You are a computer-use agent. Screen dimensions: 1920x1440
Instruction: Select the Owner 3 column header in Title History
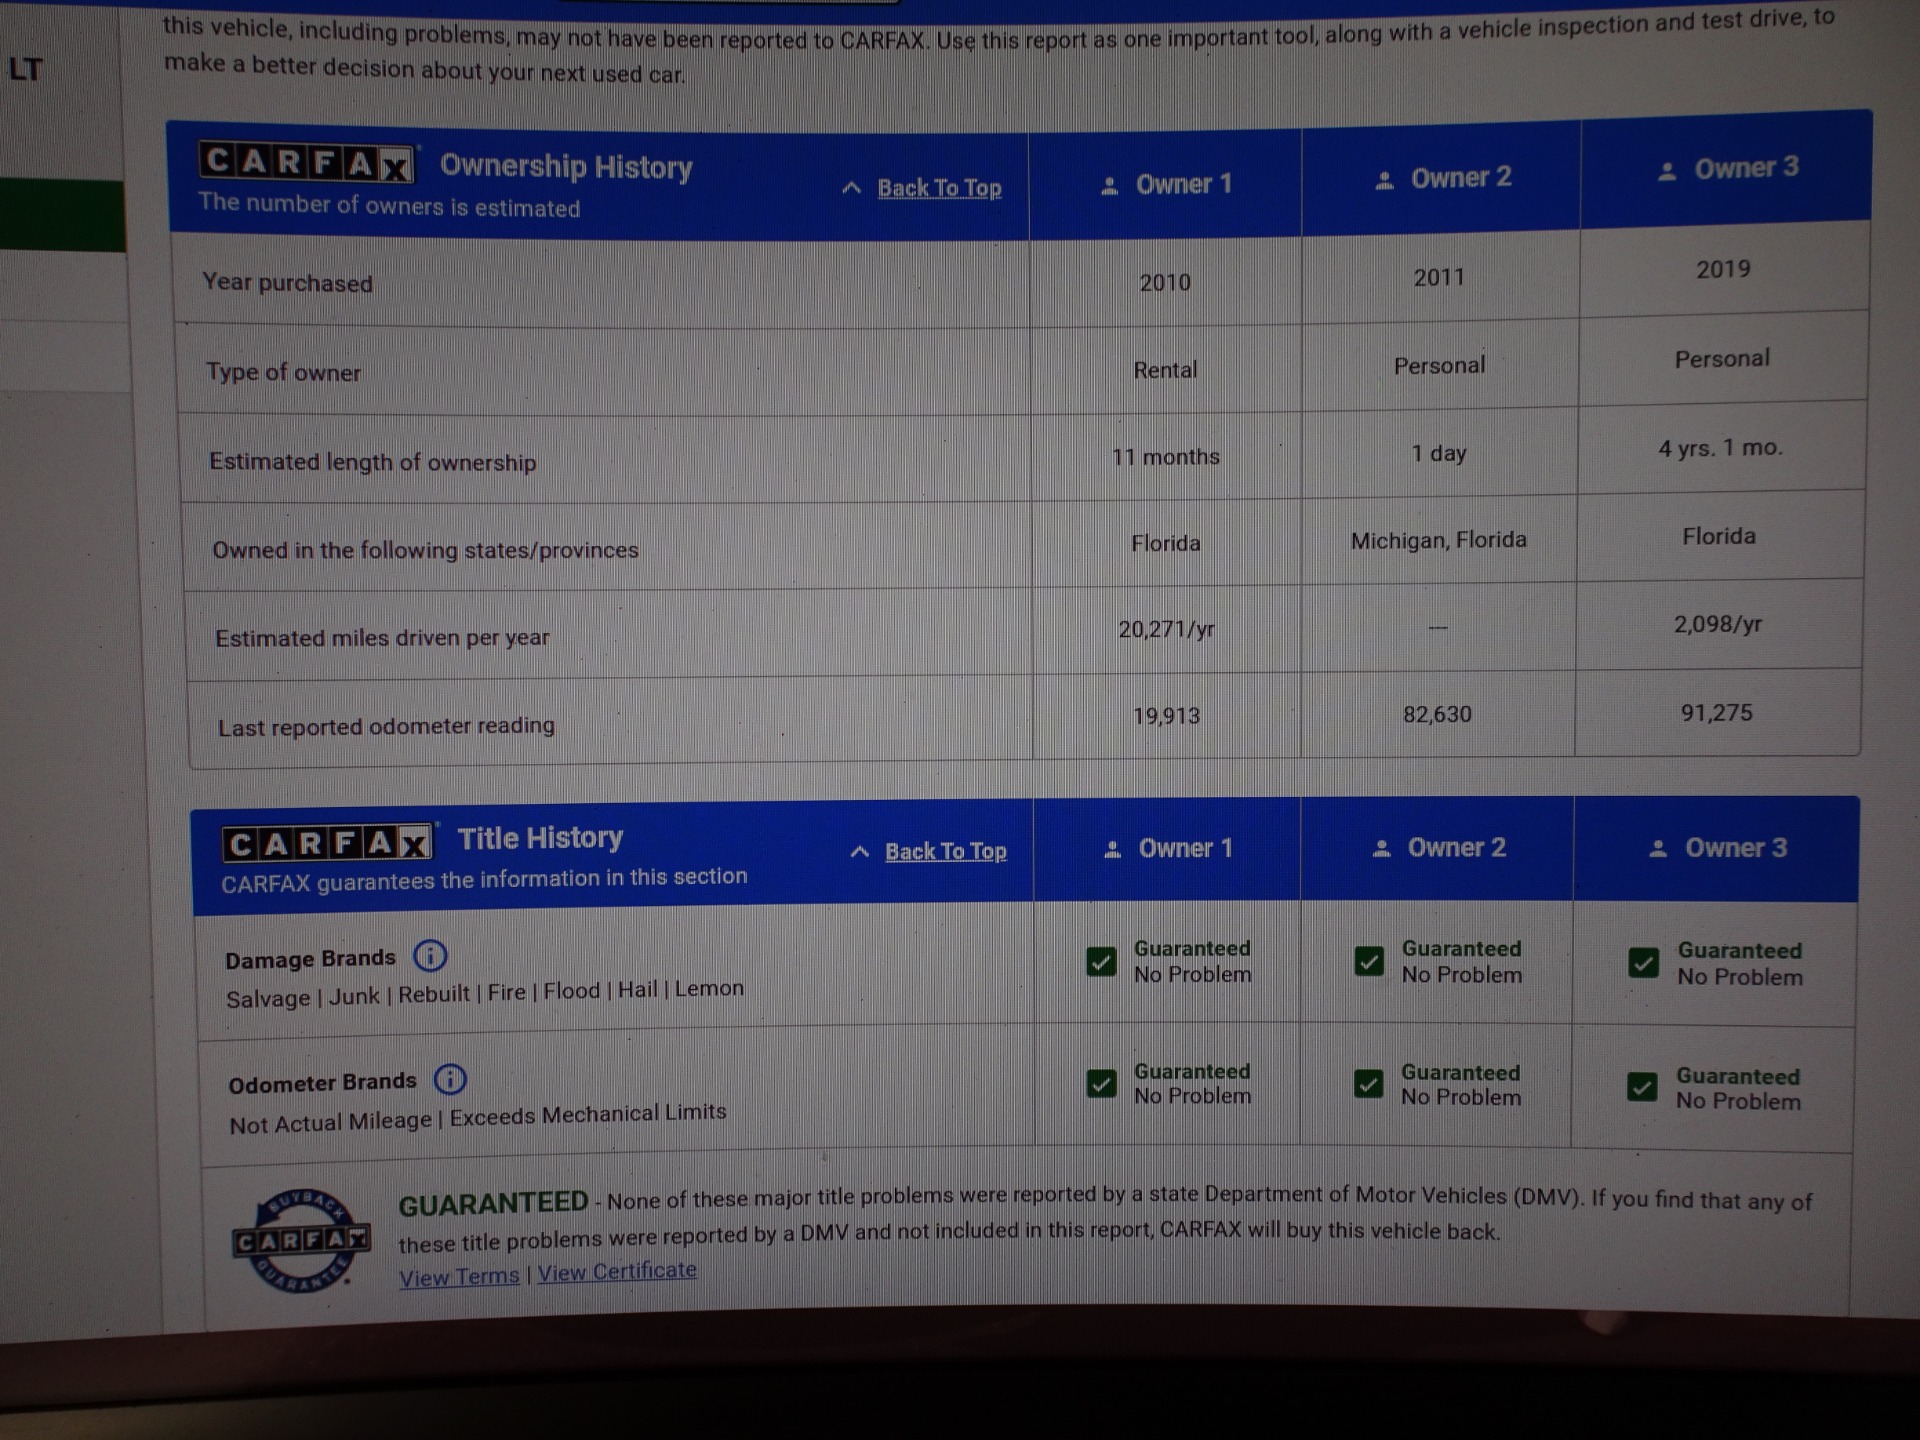[x=1716, y=848]
